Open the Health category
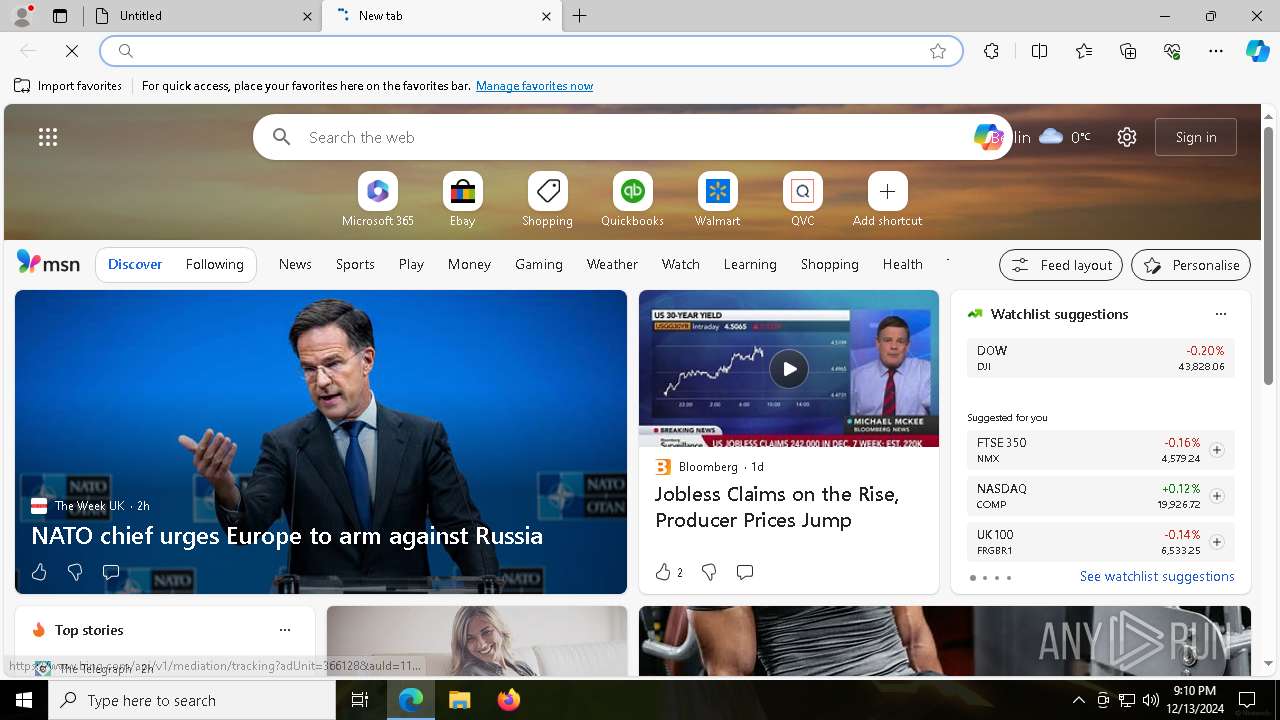Viewport: 1280px width, 720px height. point(902,264)
